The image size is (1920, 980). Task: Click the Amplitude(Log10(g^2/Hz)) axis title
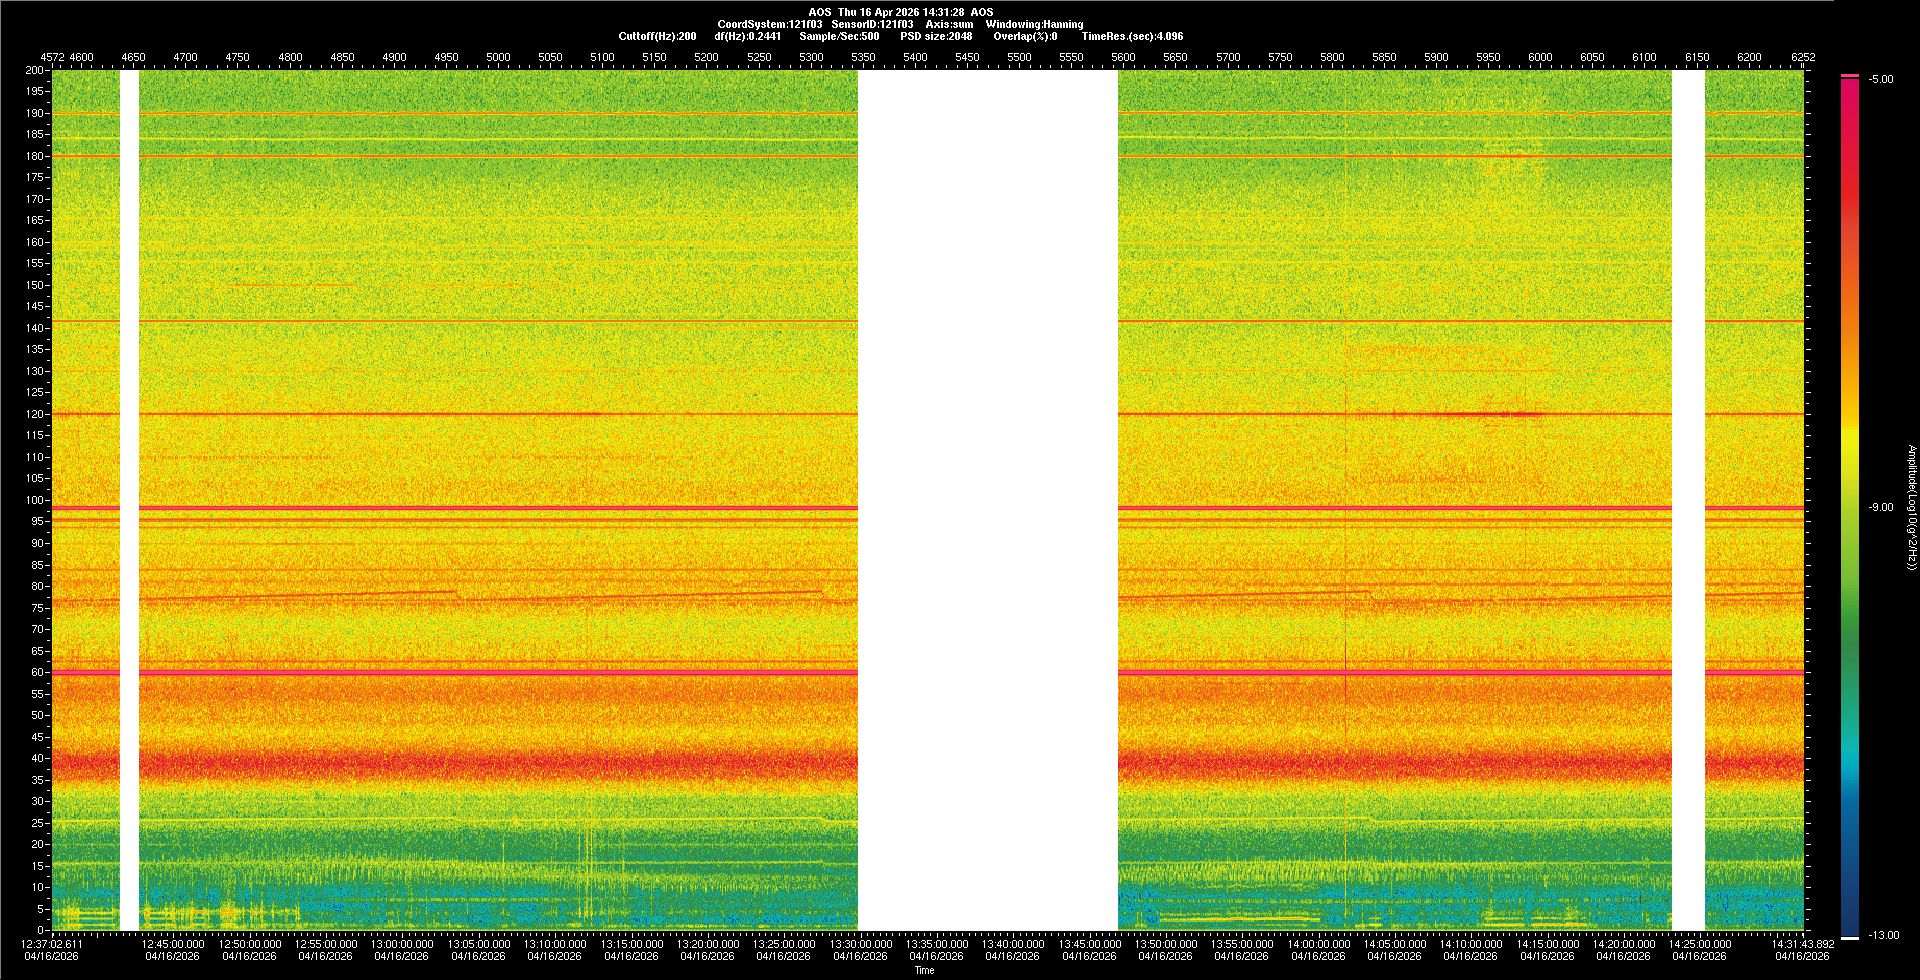pyautogui.click(x=1911, y=508)
